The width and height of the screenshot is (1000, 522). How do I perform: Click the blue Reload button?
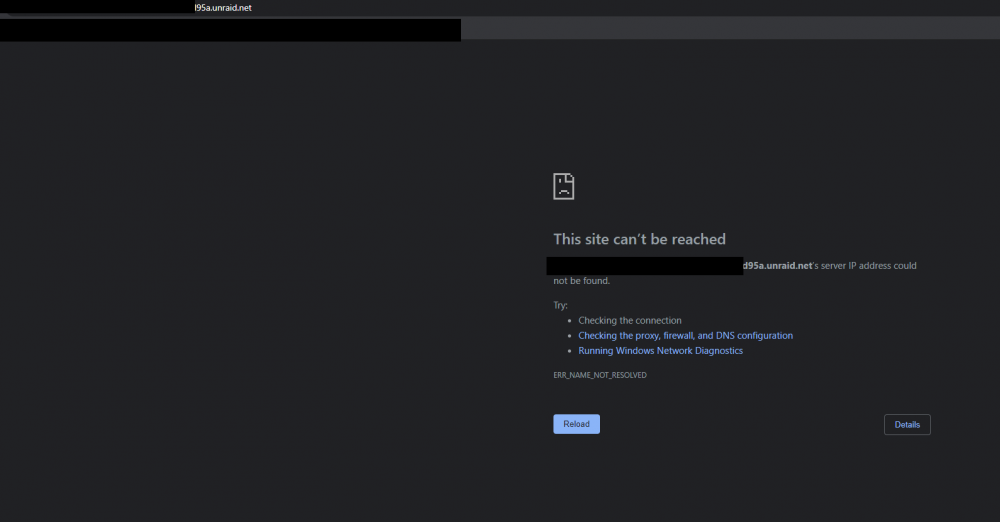(x=576, y=424)
